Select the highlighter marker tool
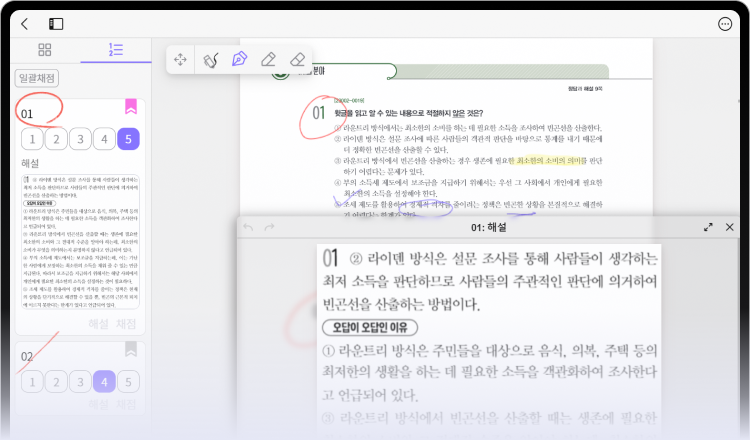This screenshot has width=750, height=440. coord(268,60)
